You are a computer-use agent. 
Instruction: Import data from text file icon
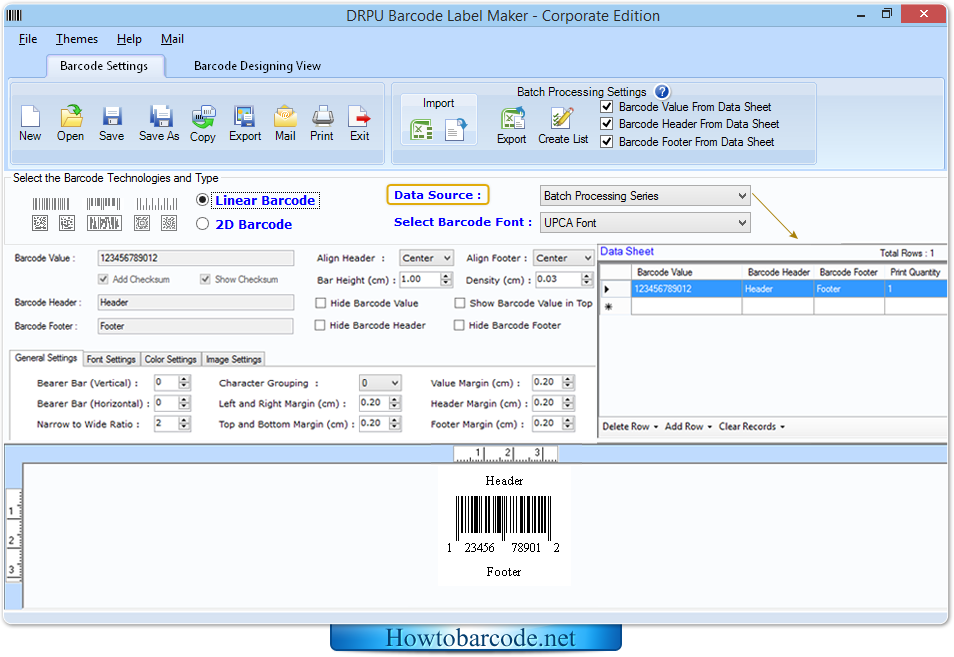pos(456,130)
